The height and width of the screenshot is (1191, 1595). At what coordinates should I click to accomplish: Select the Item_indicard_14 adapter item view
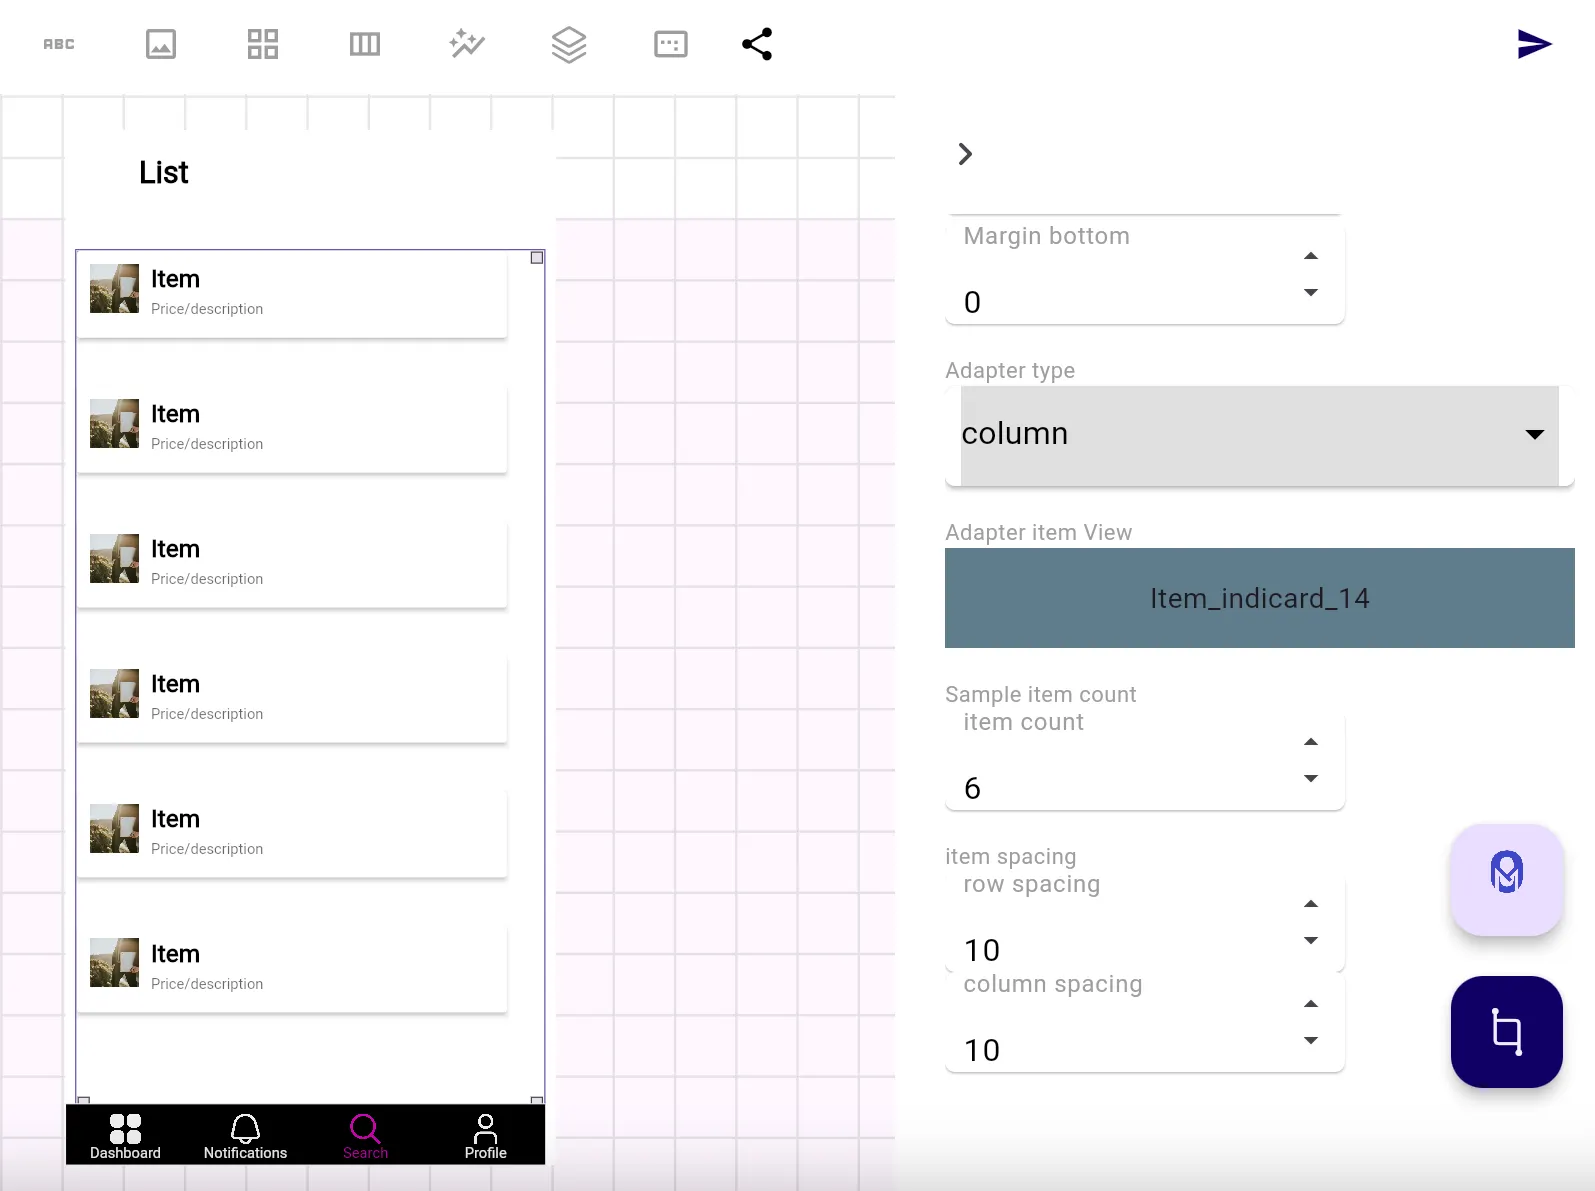(1259, 598)
